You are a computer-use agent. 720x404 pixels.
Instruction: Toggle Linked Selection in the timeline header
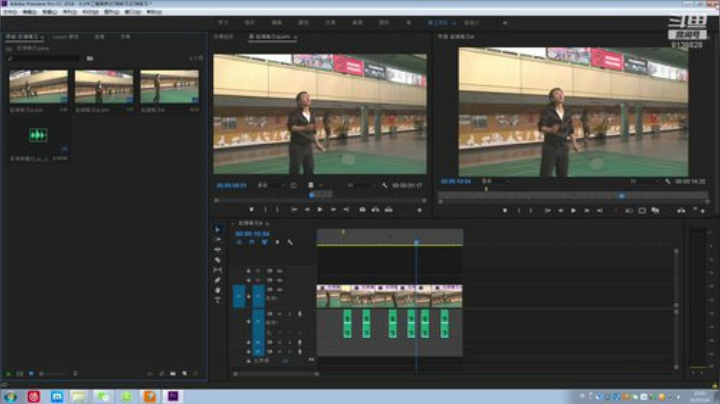(x=264, y=242)
